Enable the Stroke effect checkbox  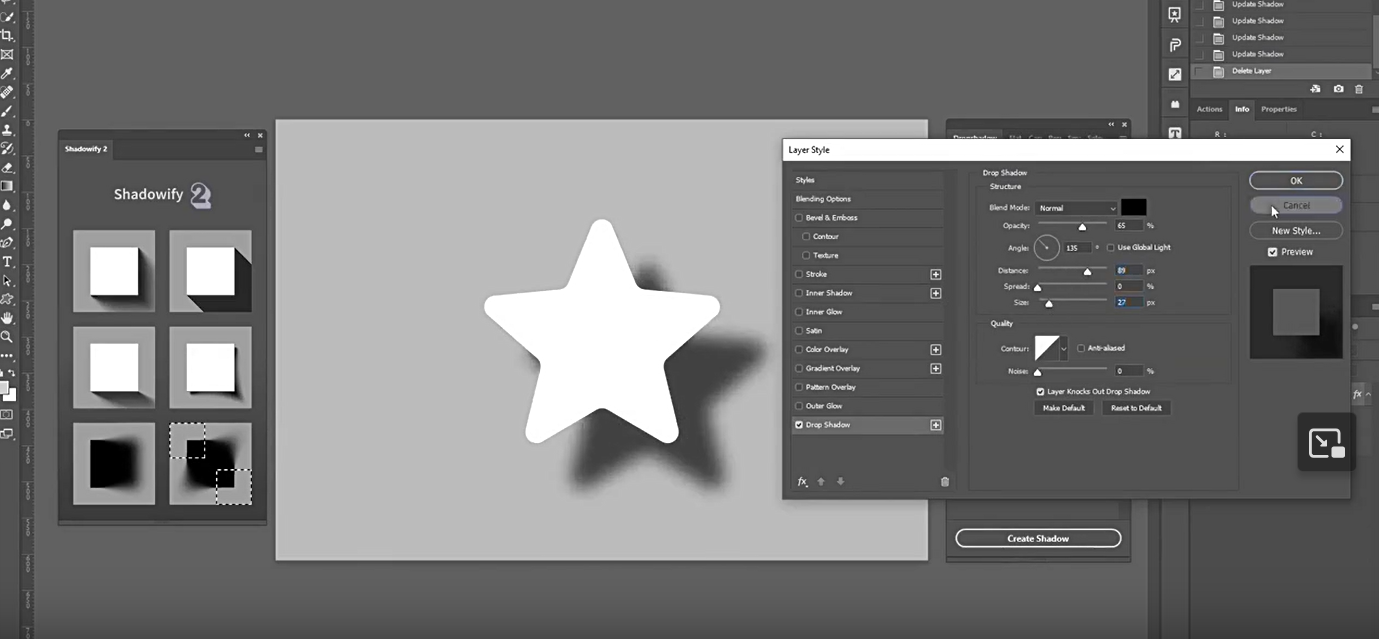click(x=799, y=274)
